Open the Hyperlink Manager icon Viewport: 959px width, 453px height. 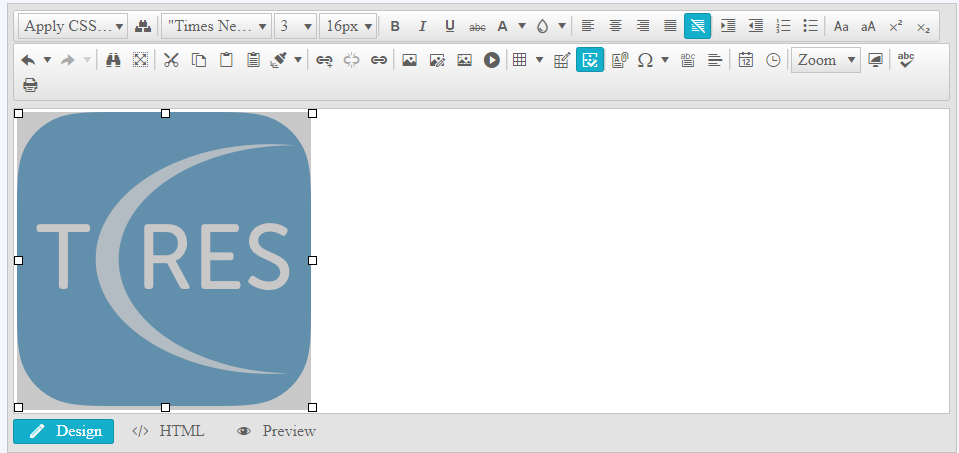tap(324, 60)
